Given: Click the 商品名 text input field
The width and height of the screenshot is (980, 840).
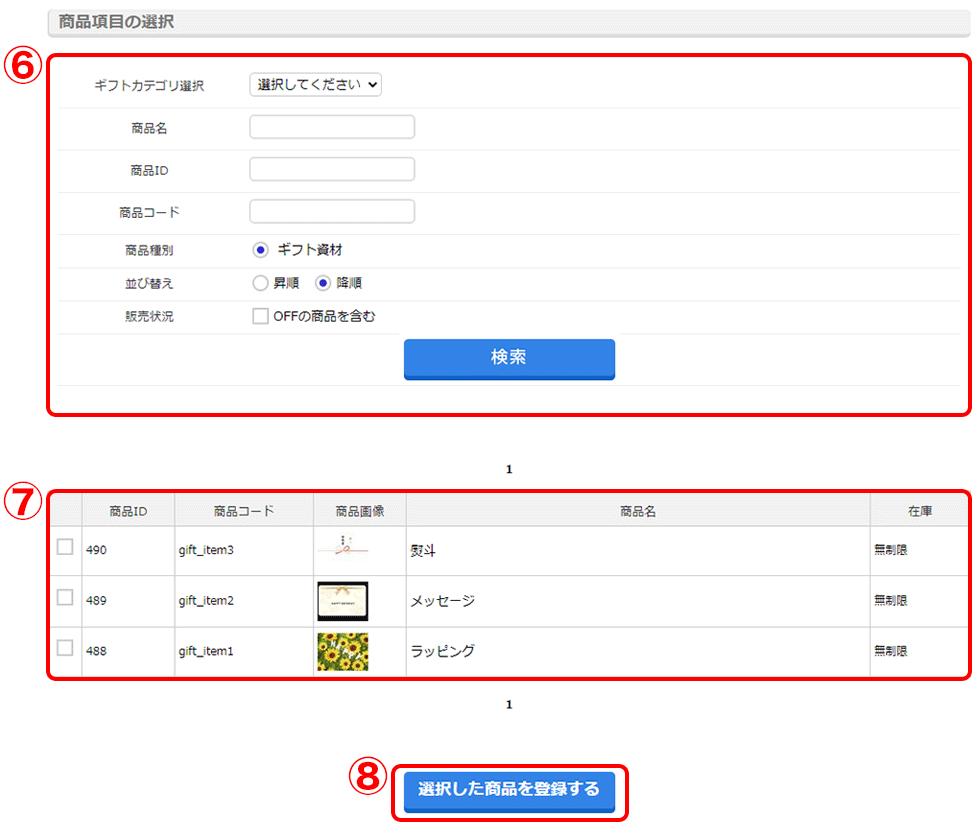Looking at the screenshot, I should [331, 127].
